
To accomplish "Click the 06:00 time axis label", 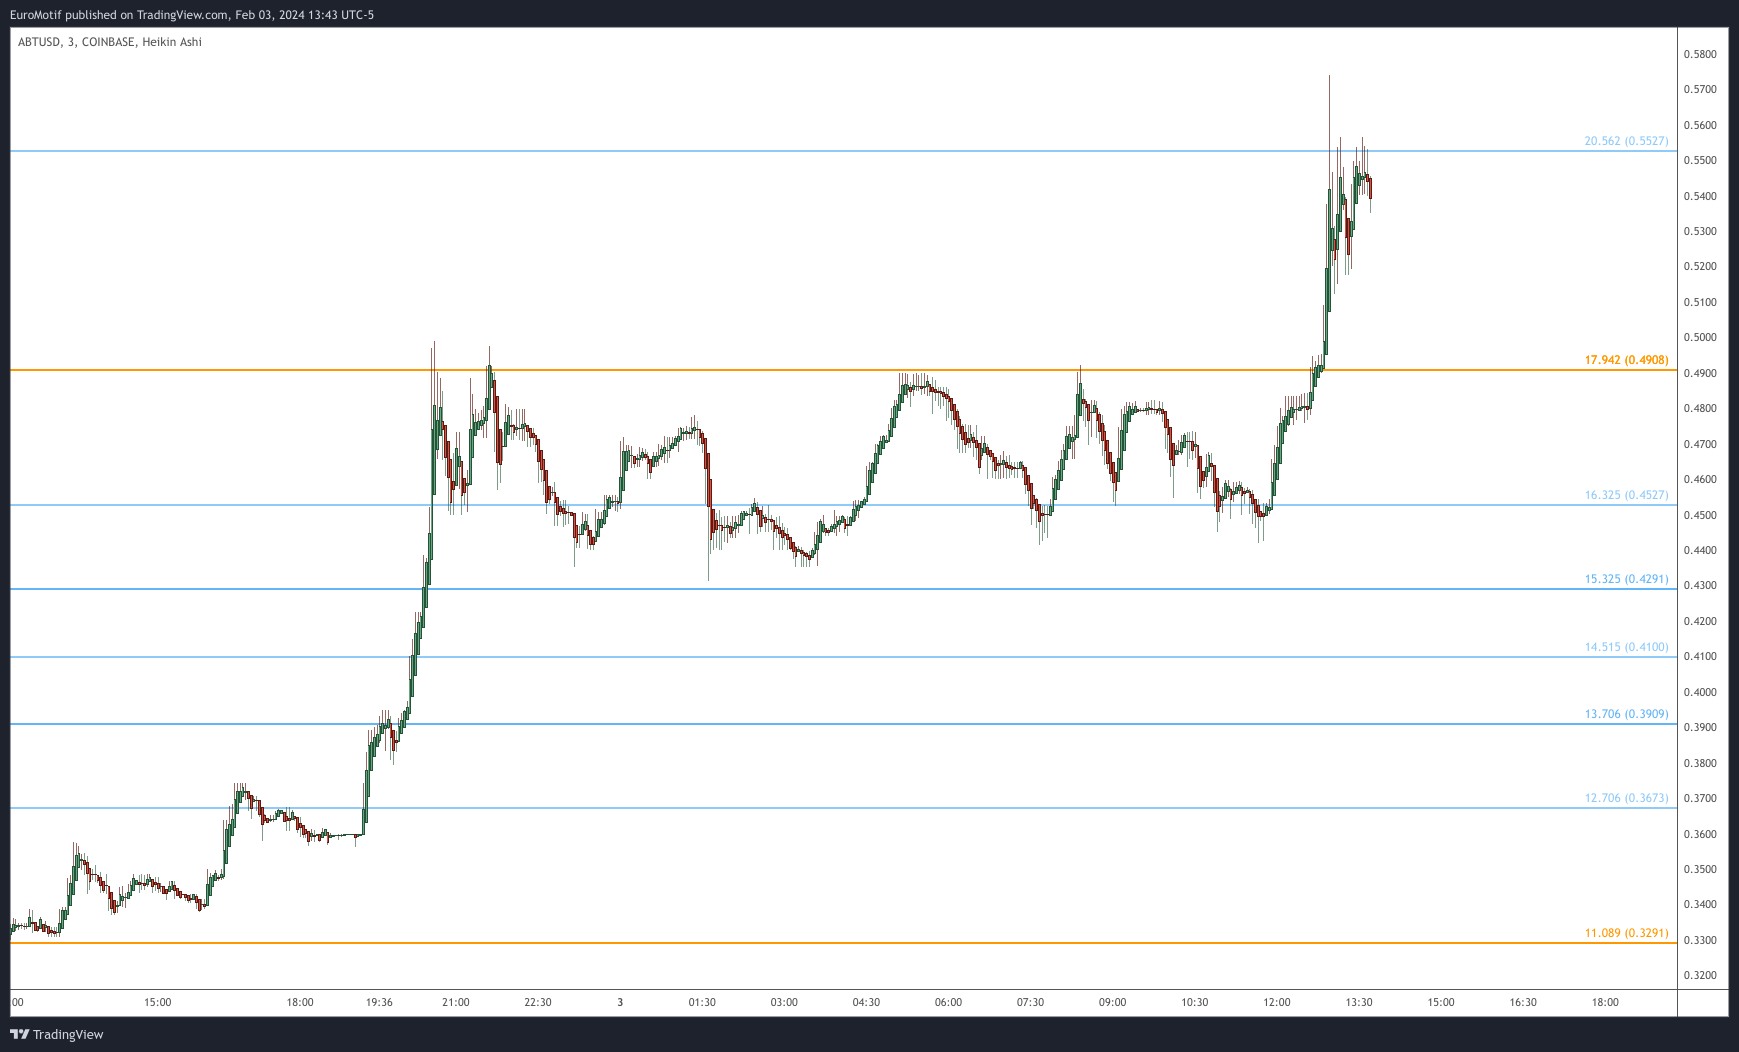I will coord(948,1002).
